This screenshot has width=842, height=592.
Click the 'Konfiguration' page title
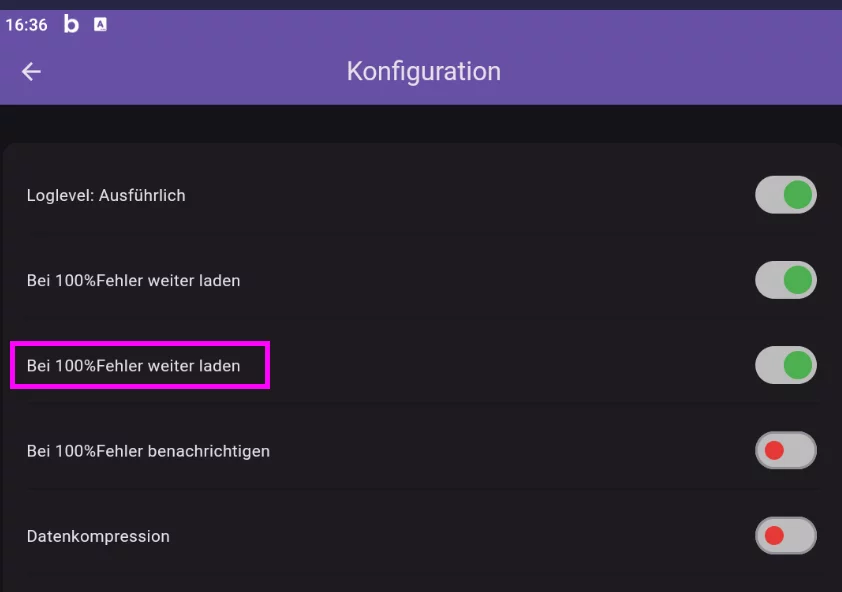(x=423, y=71)
